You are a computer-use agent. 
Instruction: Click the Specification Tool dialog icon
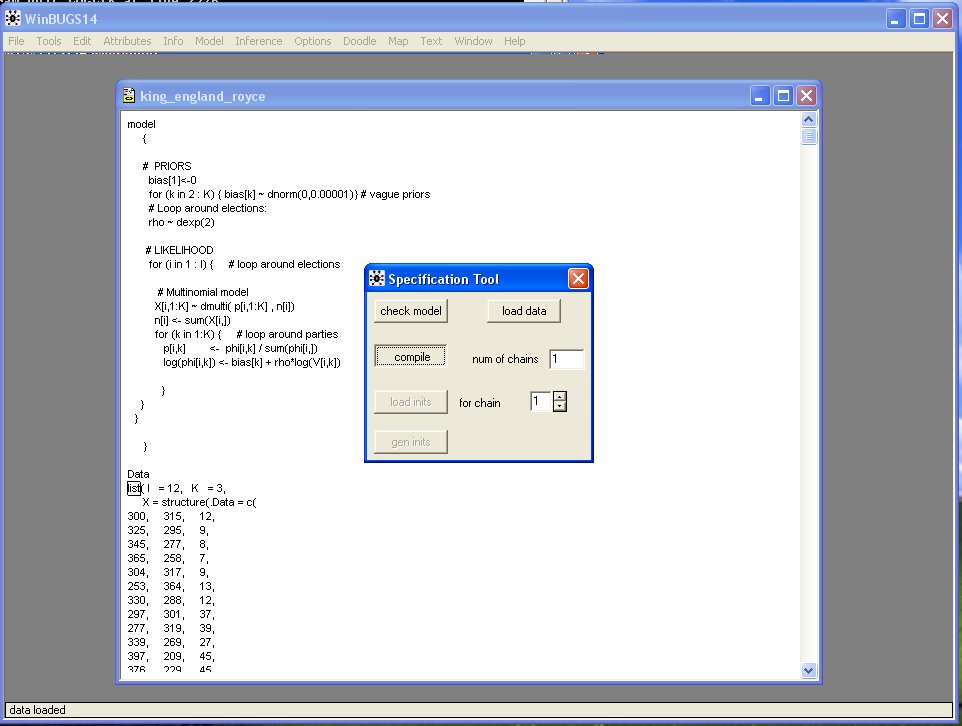pyautogui.click(x=377, y=279)
